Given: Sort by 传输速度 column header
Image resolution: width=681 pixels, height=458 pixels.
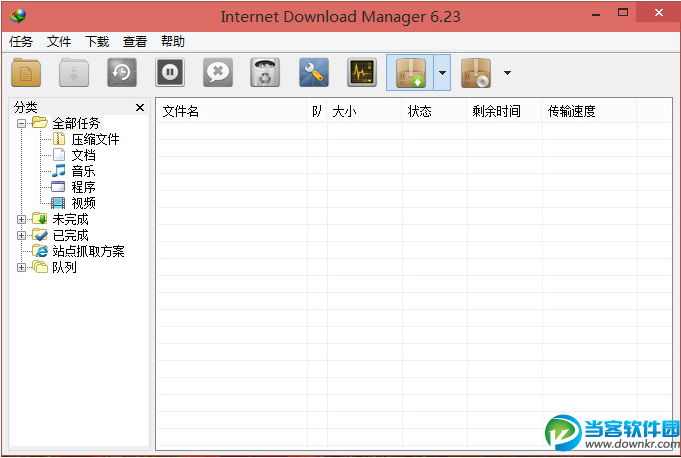Looking at the screenshot, I should tap(589, 112).
